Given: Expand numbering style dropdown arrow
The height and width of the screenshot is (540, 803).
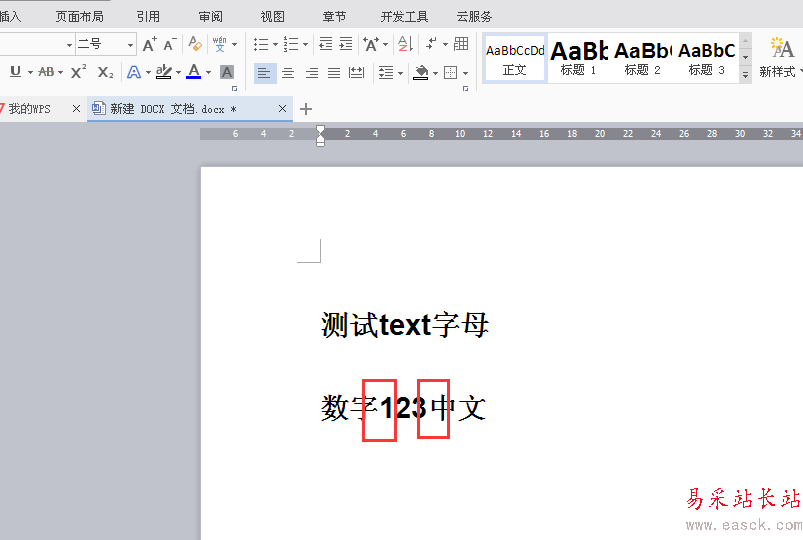Looking at the screenshot, I should click(x=305, y=45).
